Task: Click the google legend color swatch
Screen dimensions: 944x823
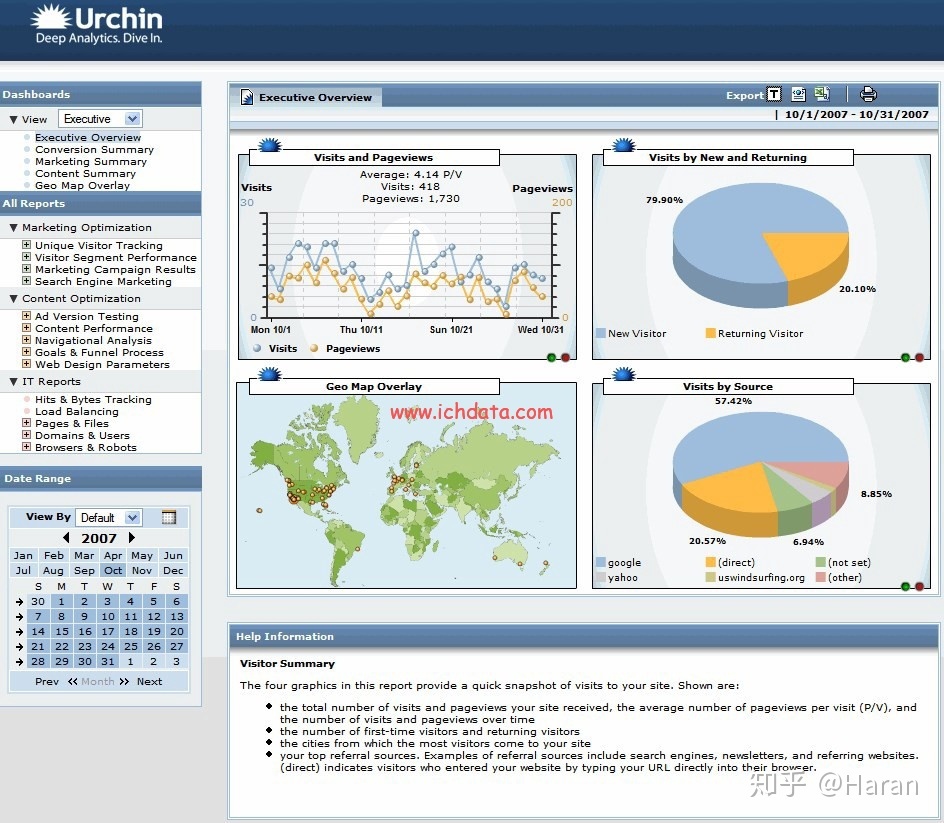Action: 601,562
